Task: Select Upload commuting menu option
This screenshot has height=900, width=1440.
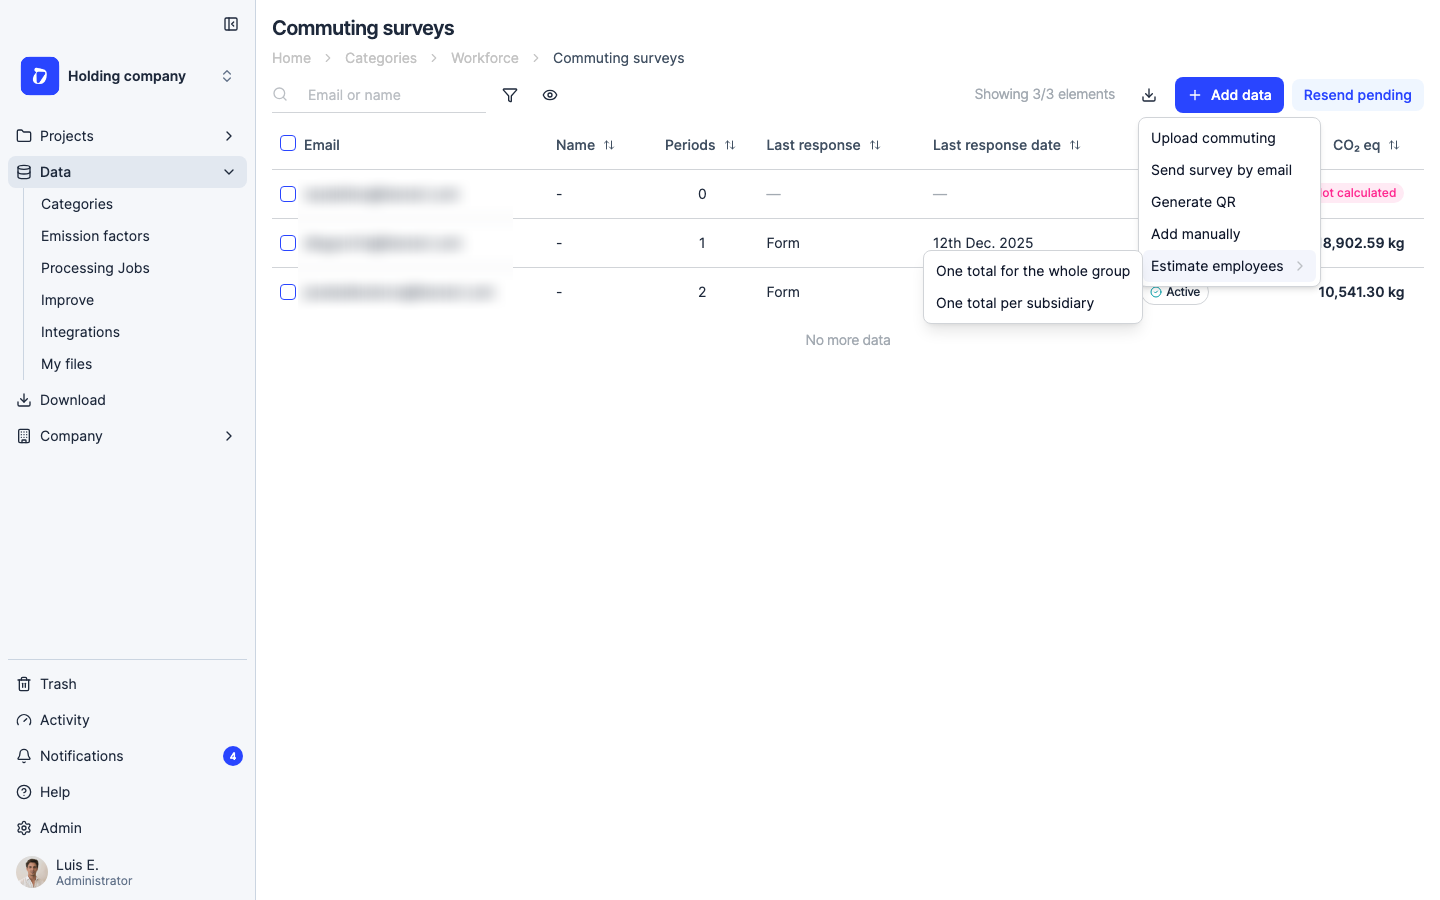Action: click(x=1229, y=138)
